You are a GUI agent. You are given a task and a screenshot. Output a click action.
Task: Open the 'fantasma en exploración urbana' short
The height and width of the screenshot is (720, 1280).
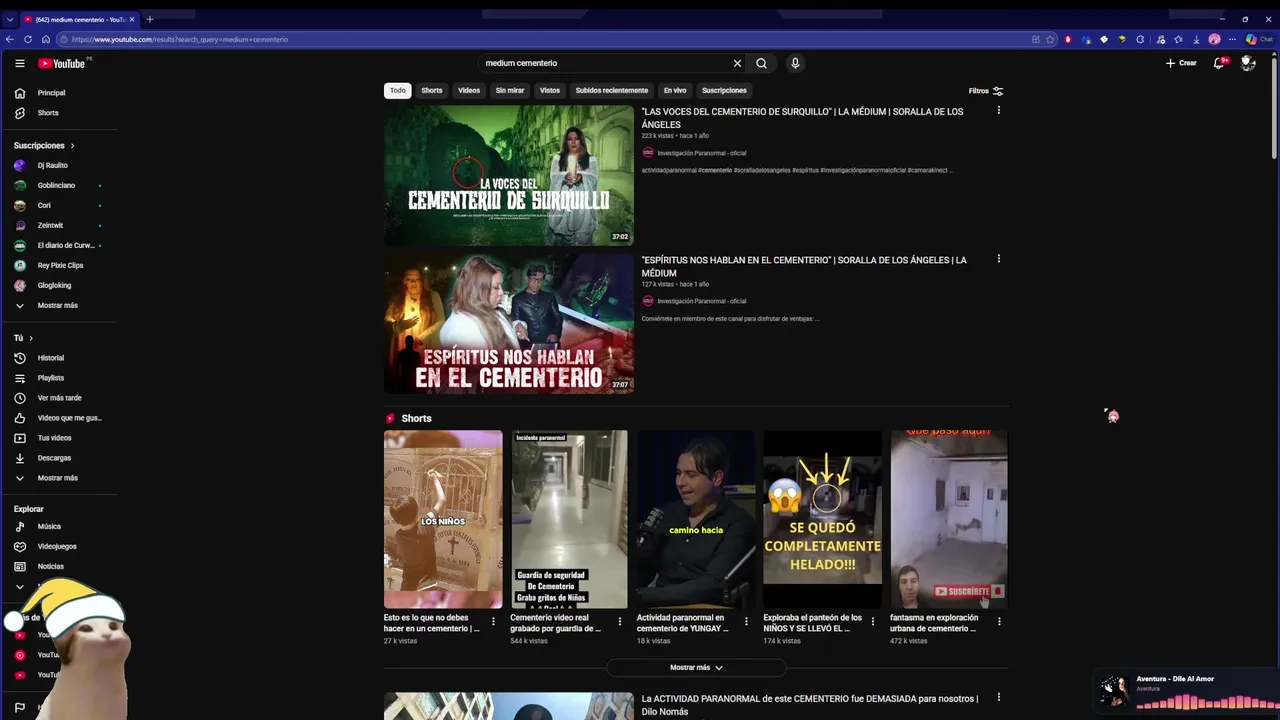pyautogui.click(x=949, y=519)
